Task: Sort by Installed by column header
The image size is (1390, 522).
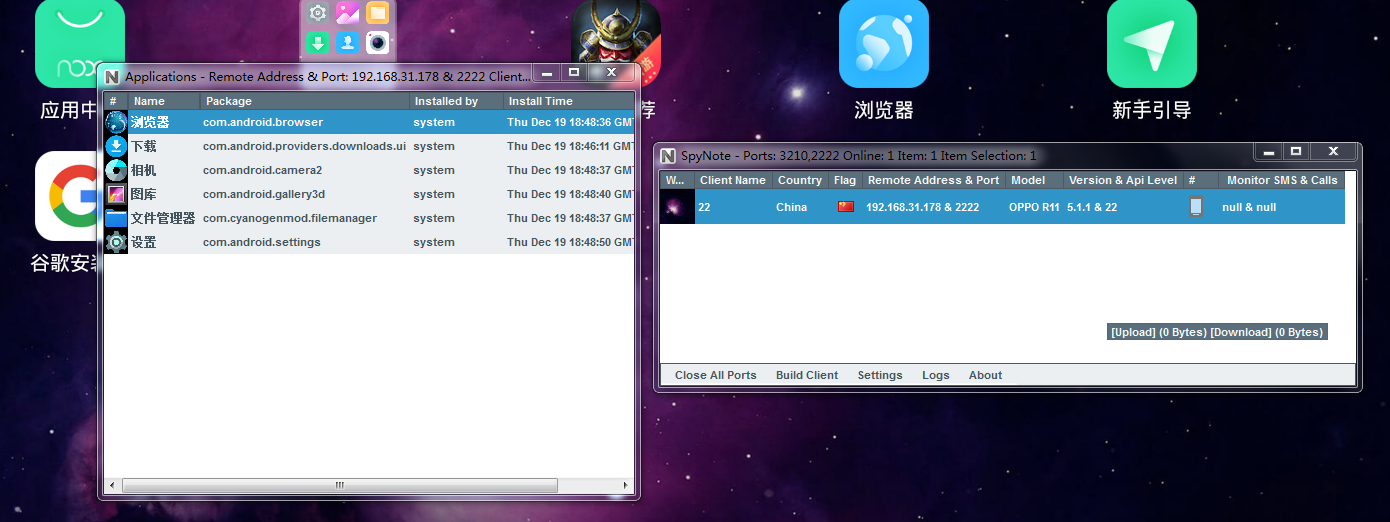Action: 456,101
